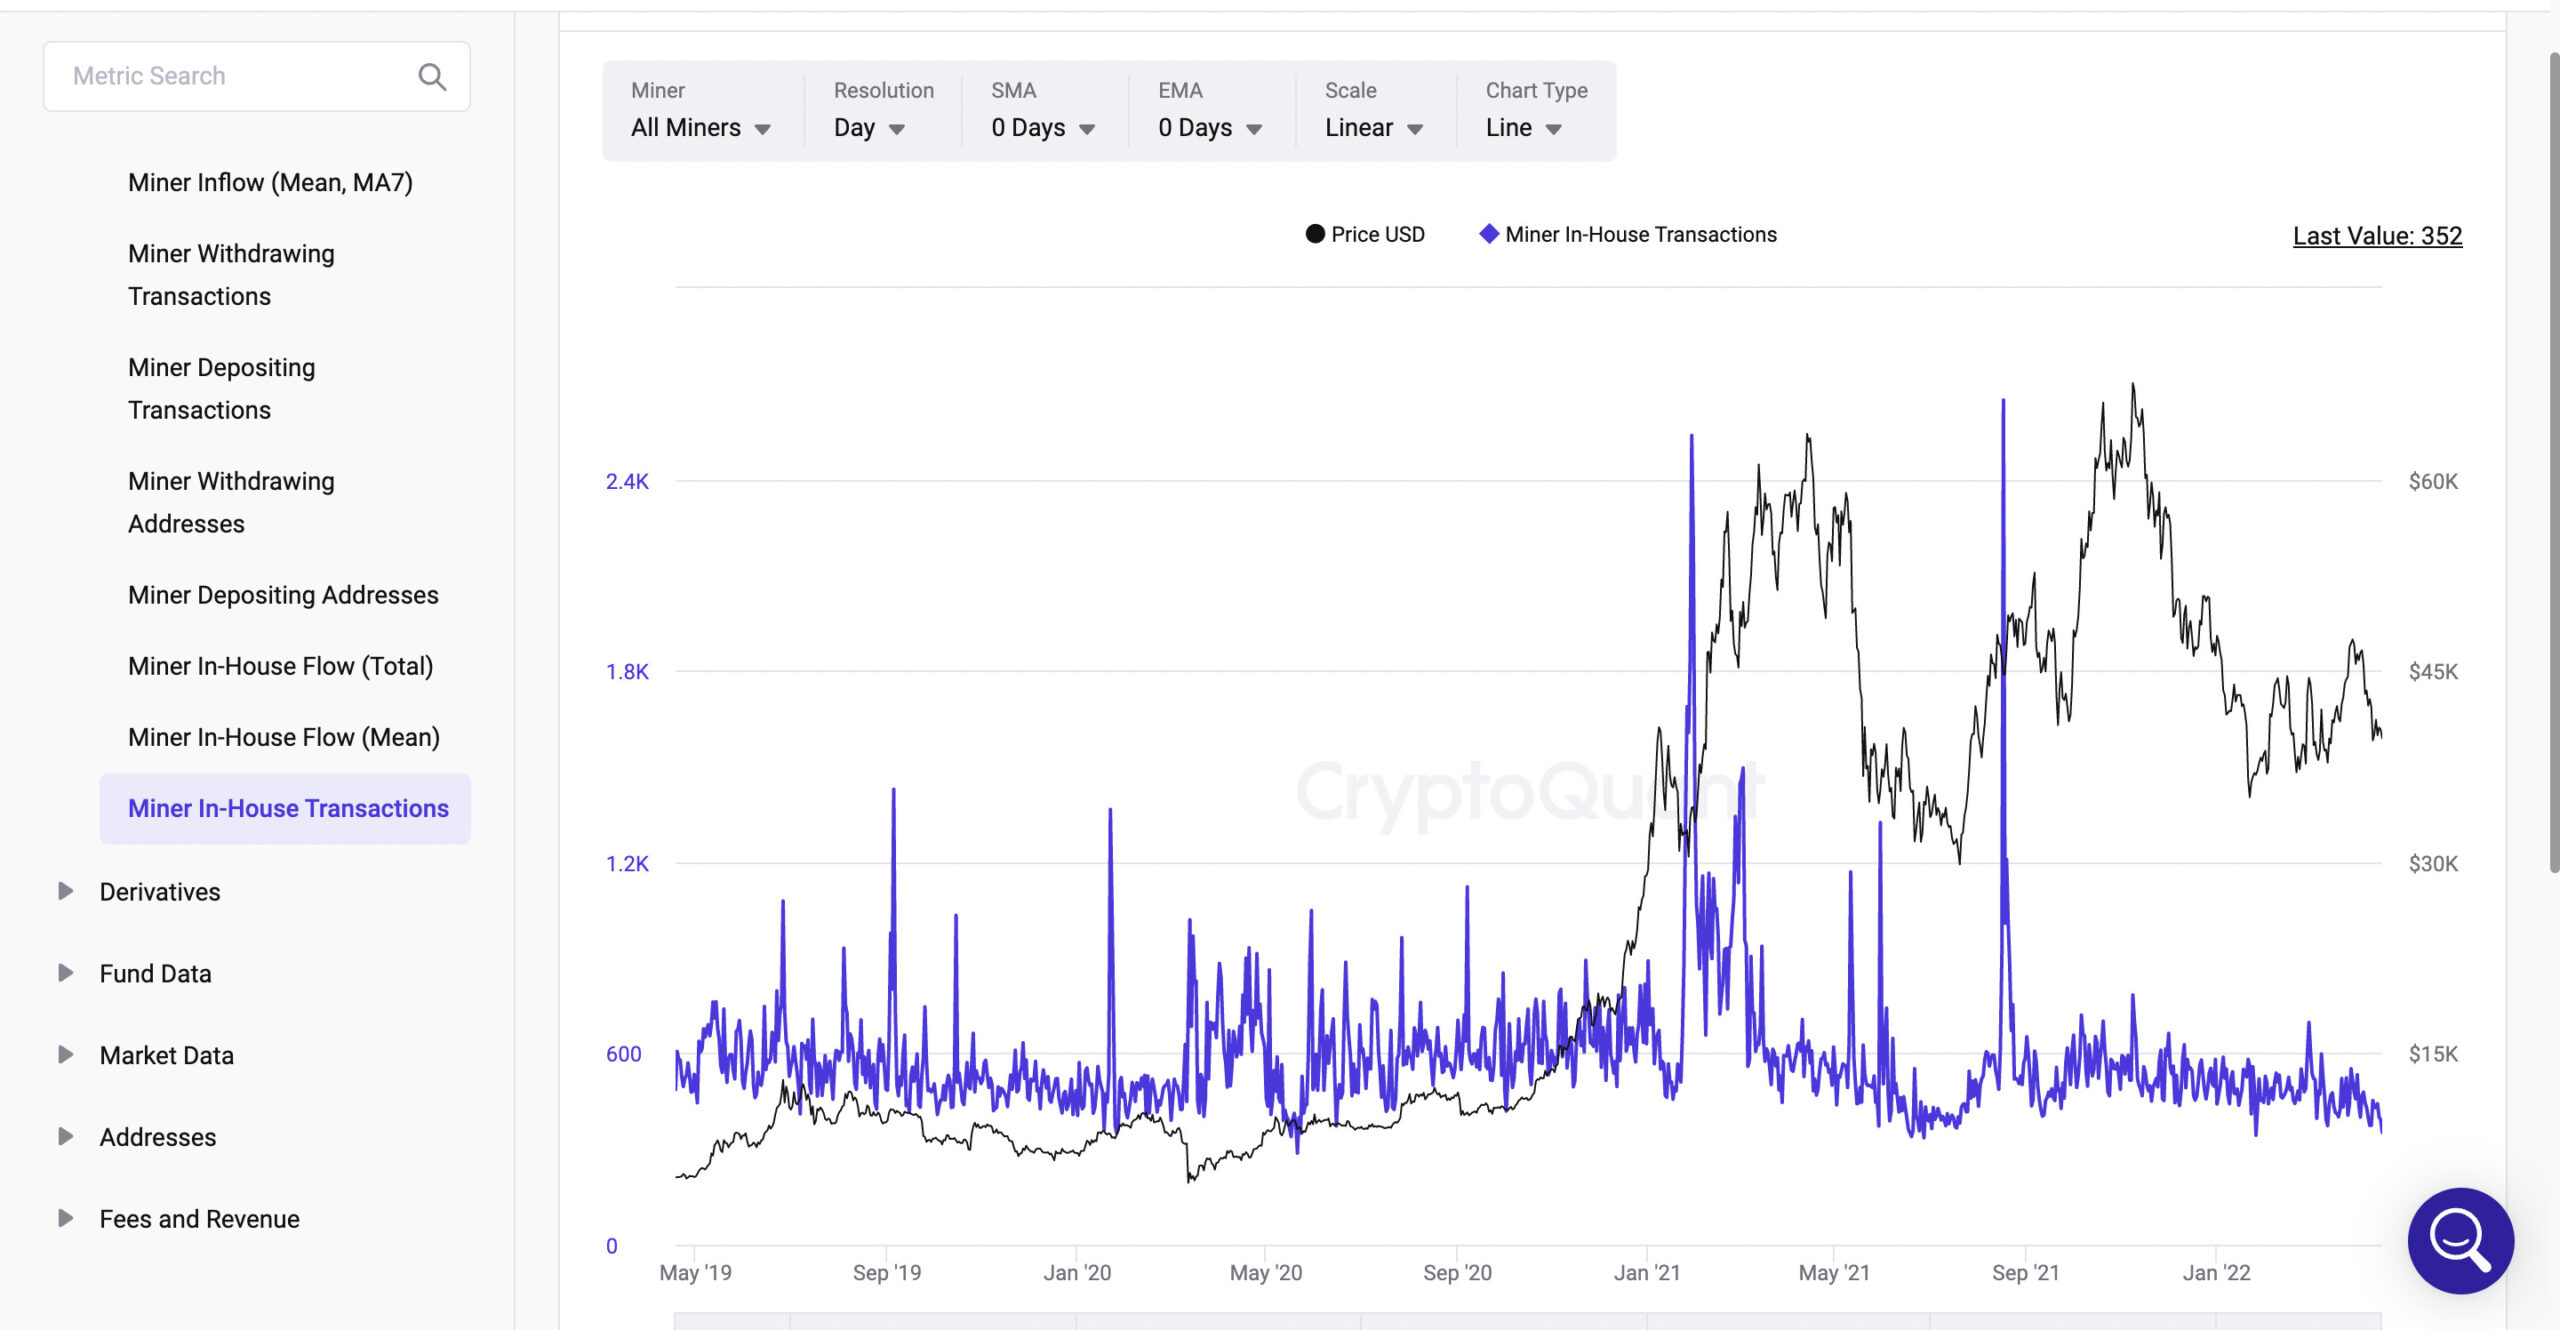Click the Price USD legend icon
The width and height of the screenshot is (2560, 1330).
tap(1314, 234)
